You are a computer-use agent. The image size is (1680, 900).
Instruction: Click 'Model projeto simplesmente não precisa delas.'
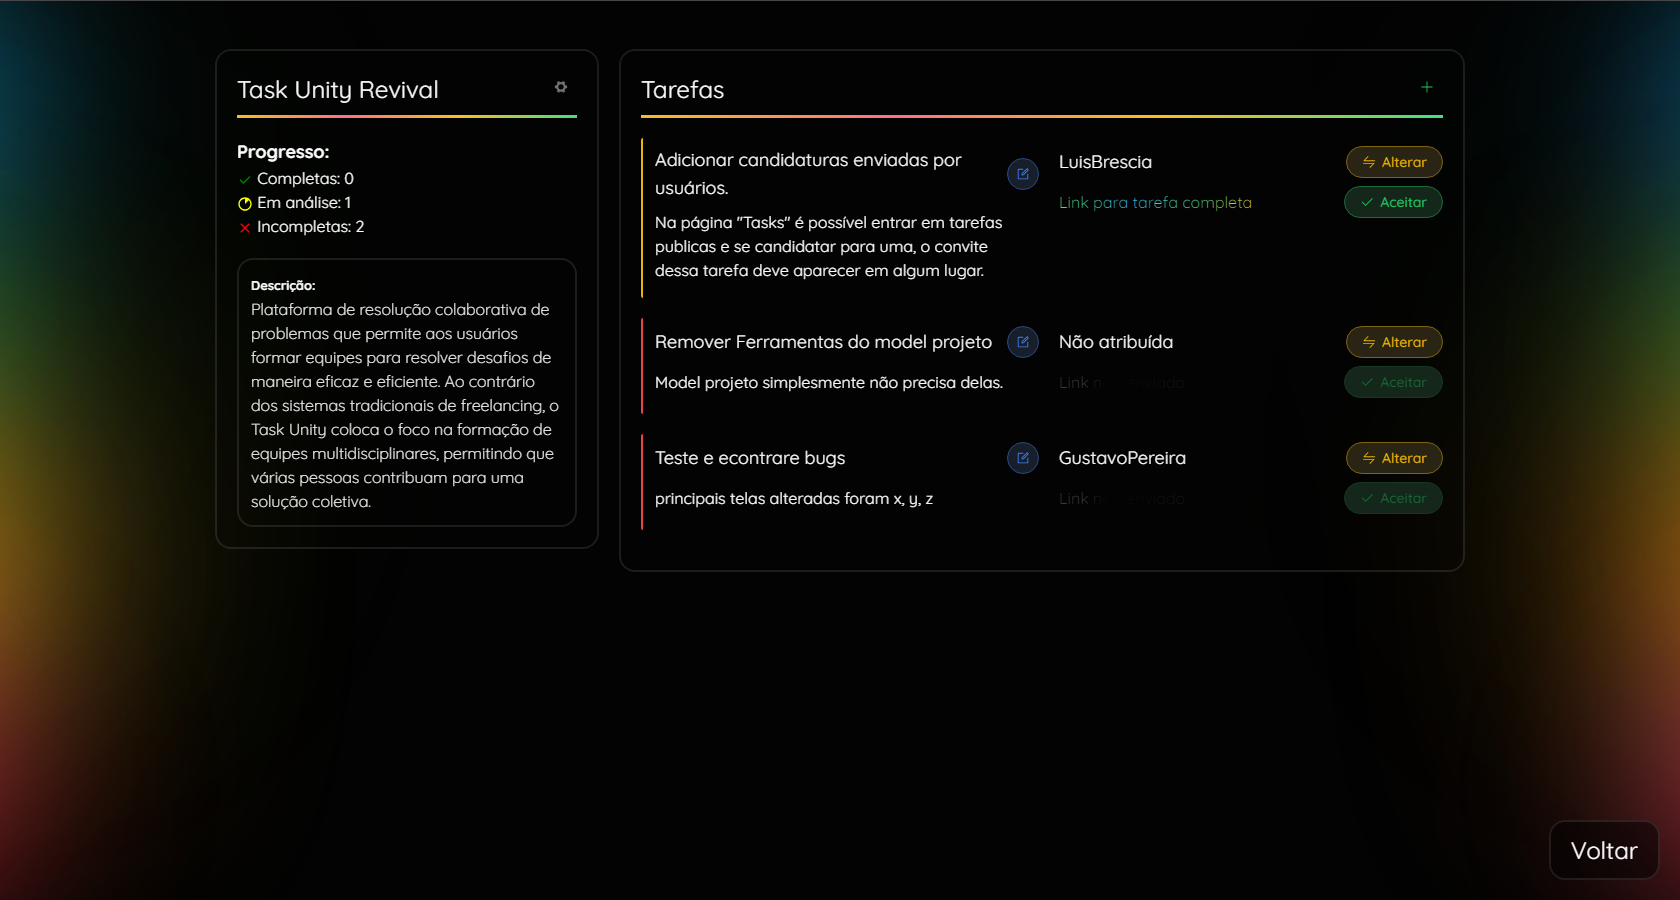pyautogui.click(x=829, y=382)
